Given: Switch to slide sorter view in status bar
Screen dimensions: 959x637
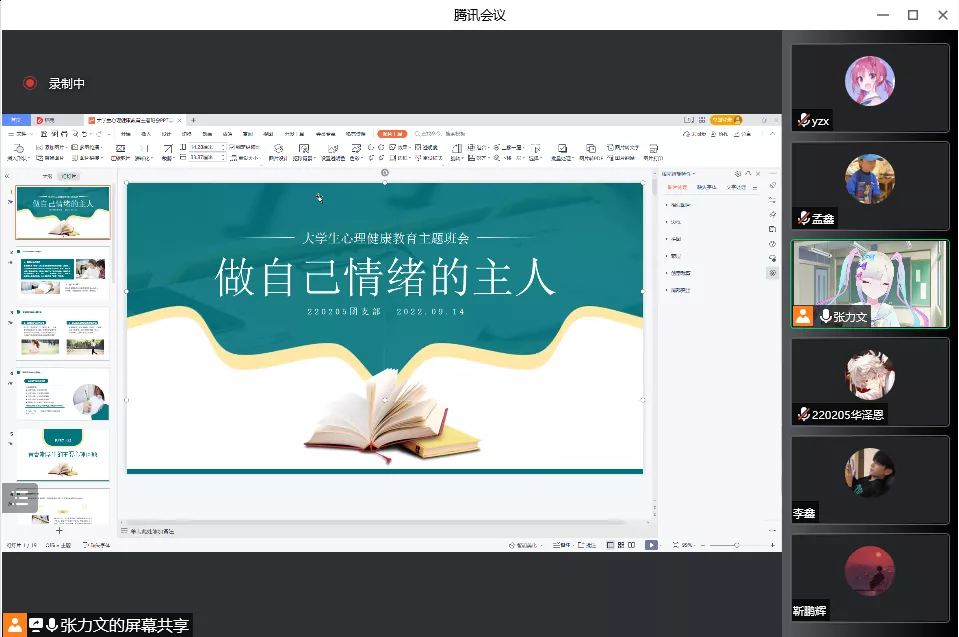Looking at the screenshot, I should pos(621,545).
